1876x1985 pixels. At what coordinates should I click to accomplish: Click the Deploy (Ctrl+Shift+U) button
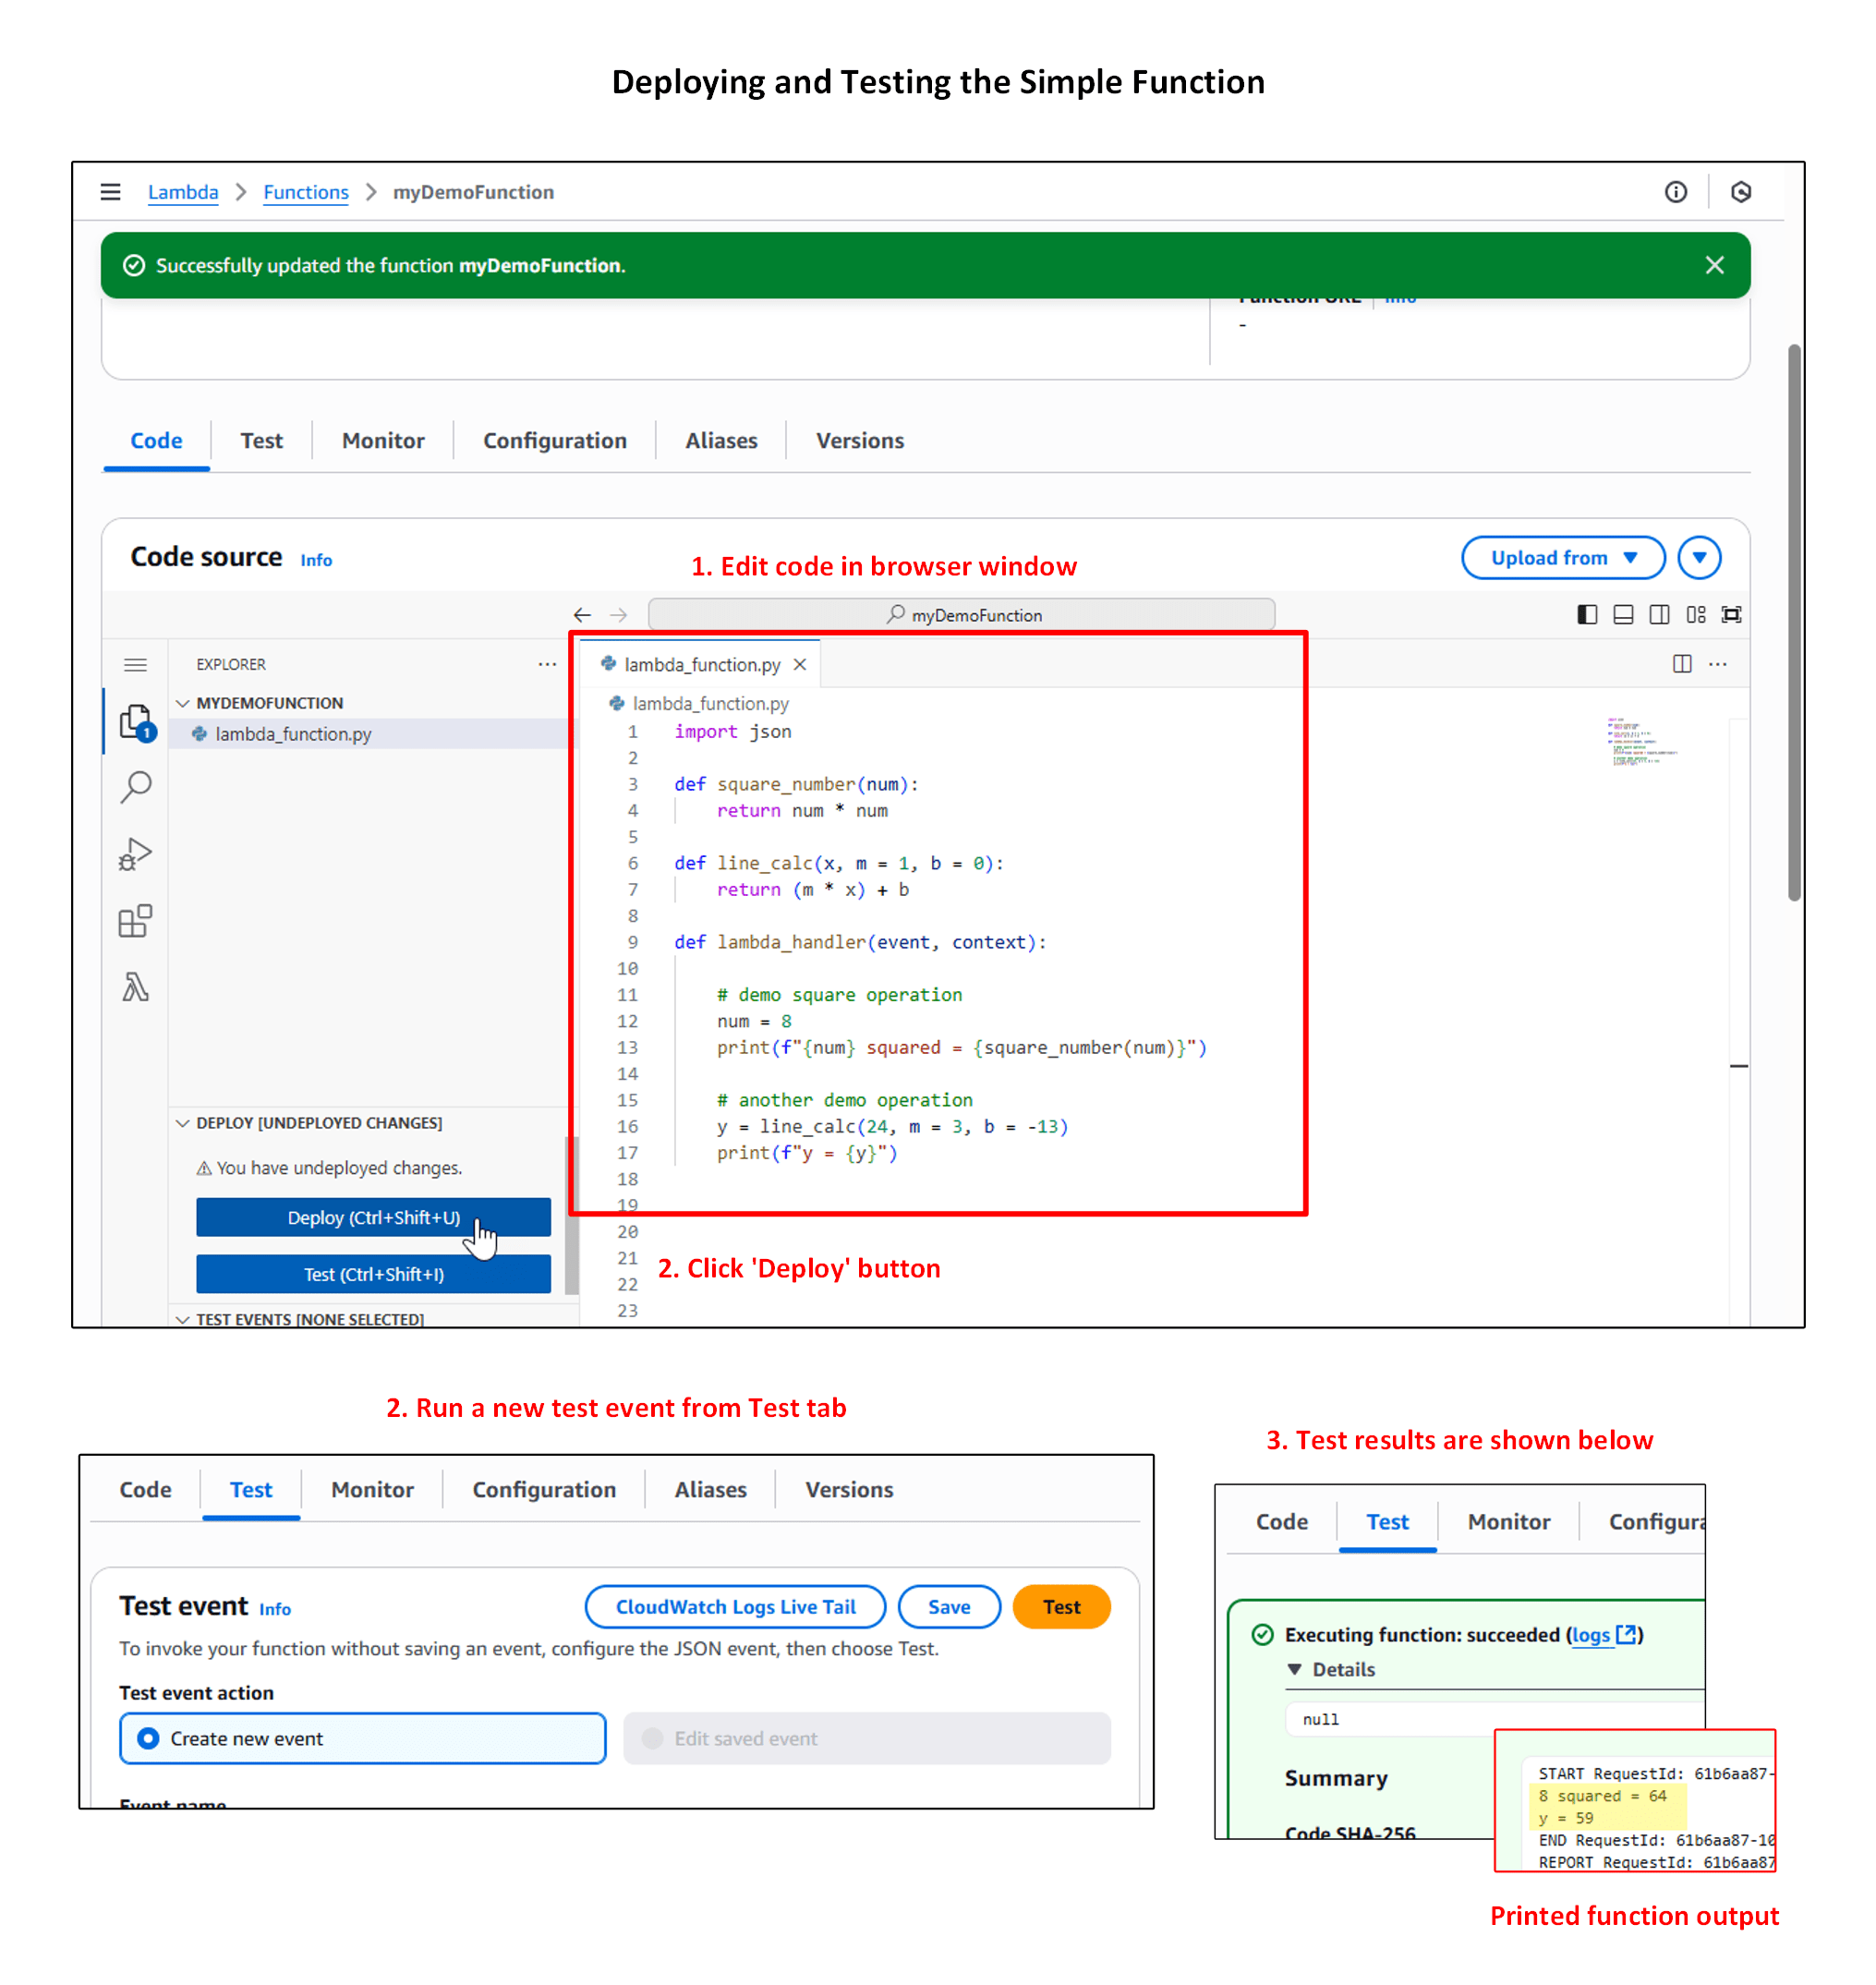point(373,1217)
